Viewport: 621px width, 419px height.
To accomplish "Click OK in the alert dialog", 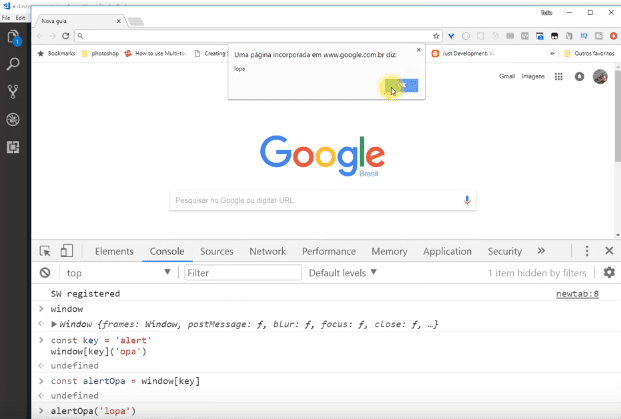I will (x=402, y=87).
